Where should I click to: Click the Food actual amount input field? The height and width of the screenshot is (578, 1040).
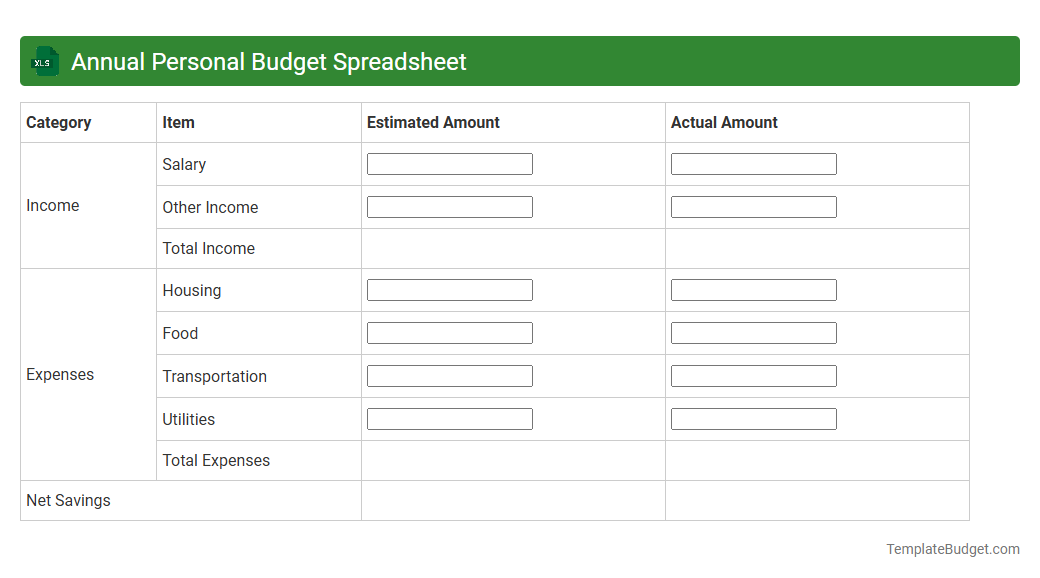click(753, 332)
